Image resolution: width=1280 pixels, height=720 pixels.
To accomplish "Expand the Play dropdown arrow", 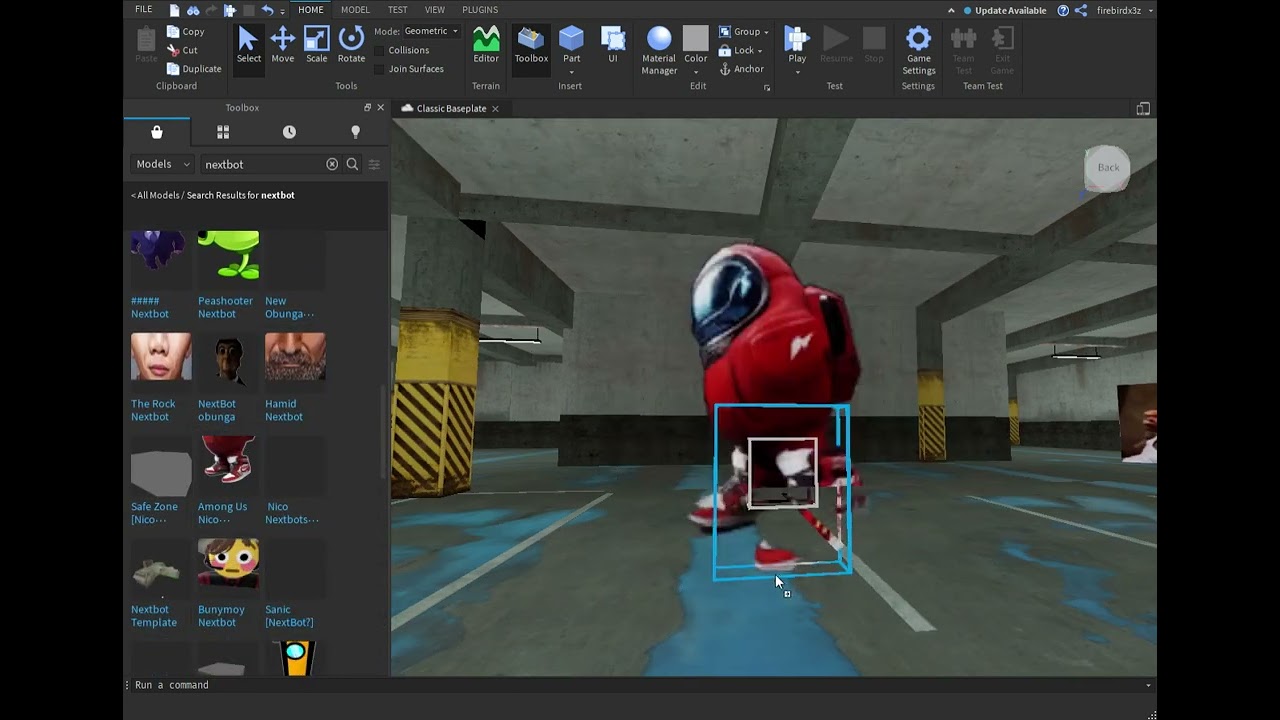I will [x=797, y=72].
